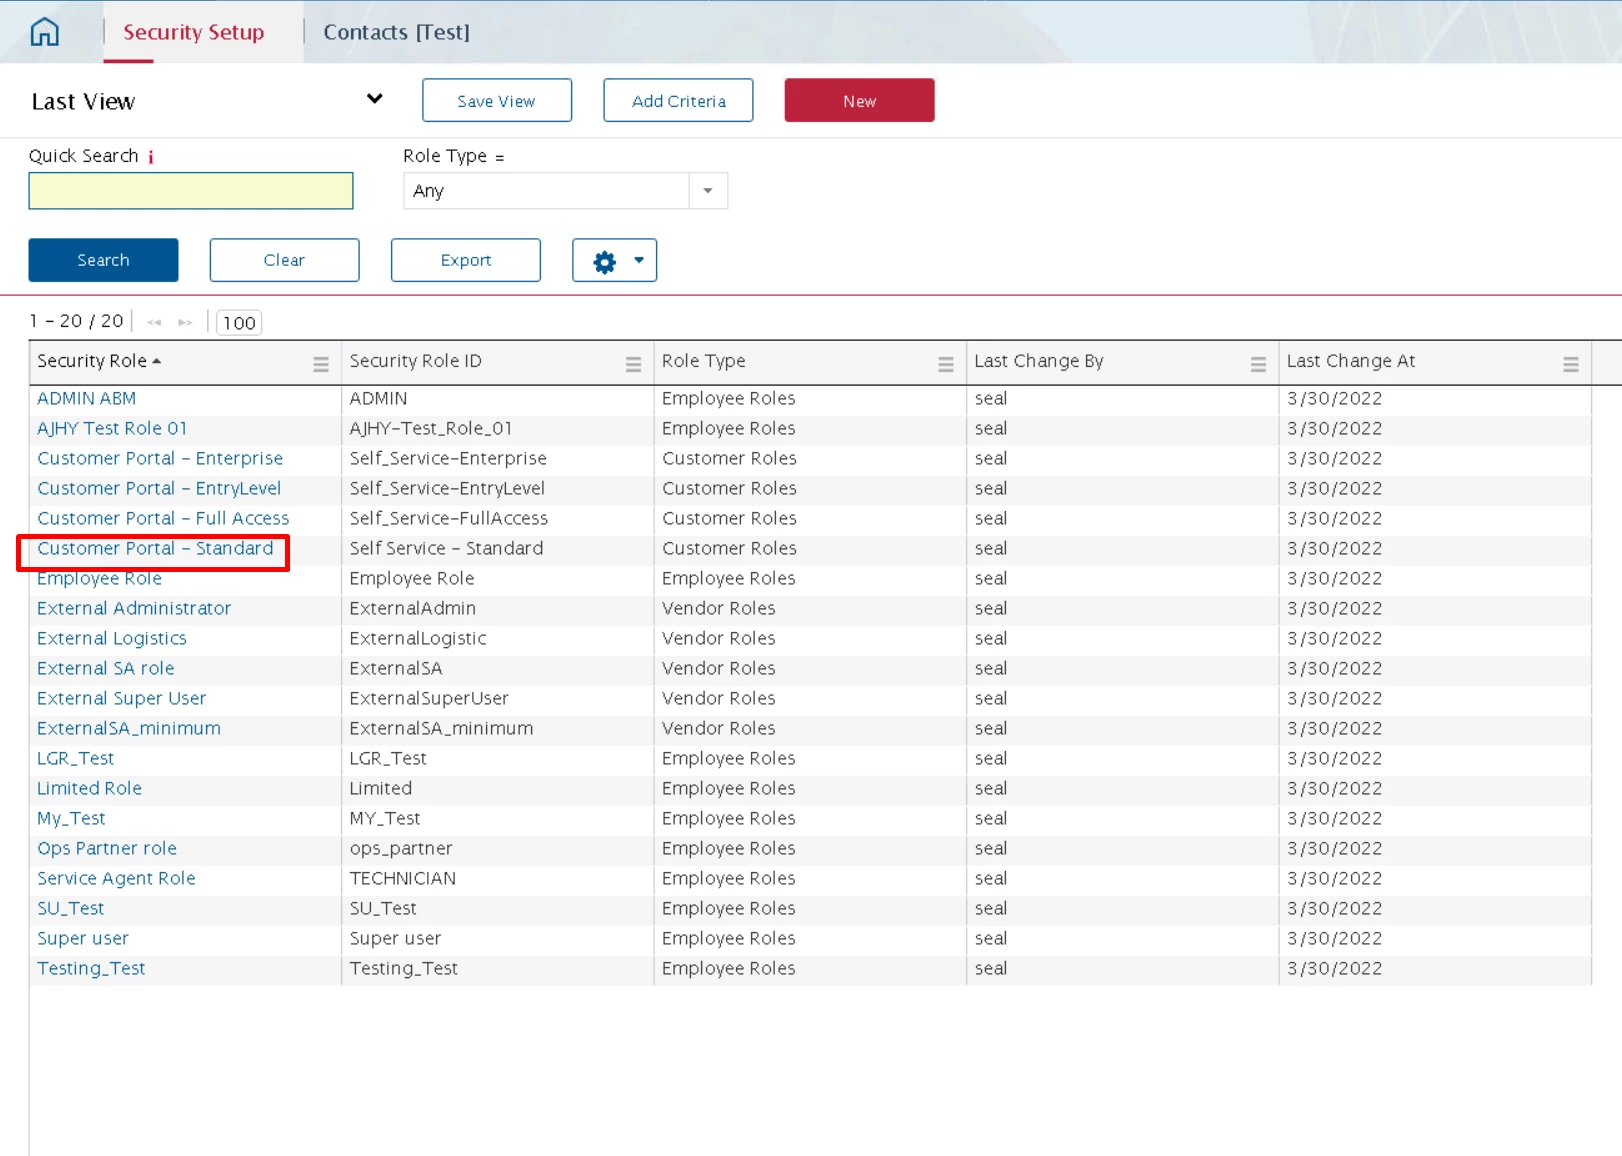Click the blue Search button

click(103, 260)
